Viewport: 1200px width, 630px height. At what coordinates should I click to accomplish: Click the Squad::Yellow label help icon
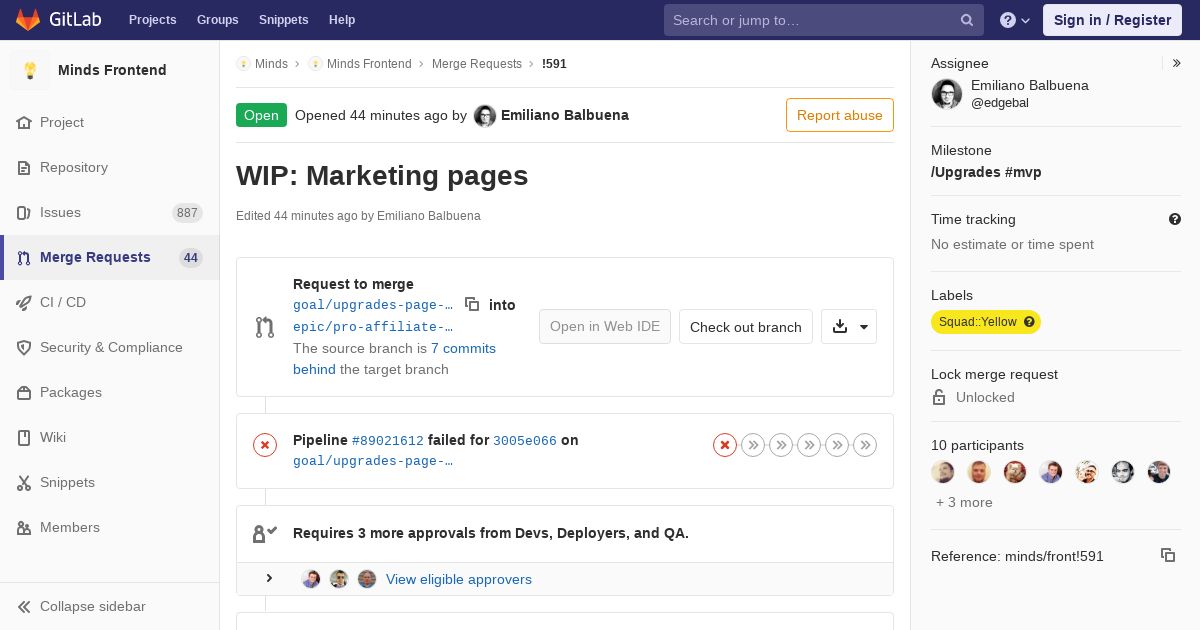[1029, 322]
